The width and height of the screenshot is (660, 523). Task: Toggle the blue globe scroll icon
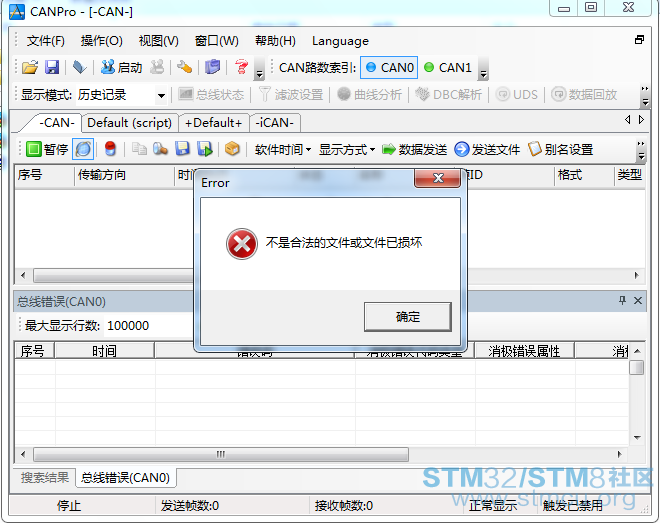tap(83, 149)
